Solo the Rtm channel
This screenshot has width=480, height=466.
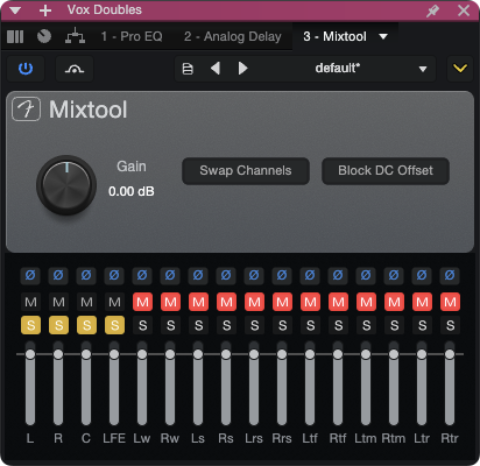[x=394, y=325]
